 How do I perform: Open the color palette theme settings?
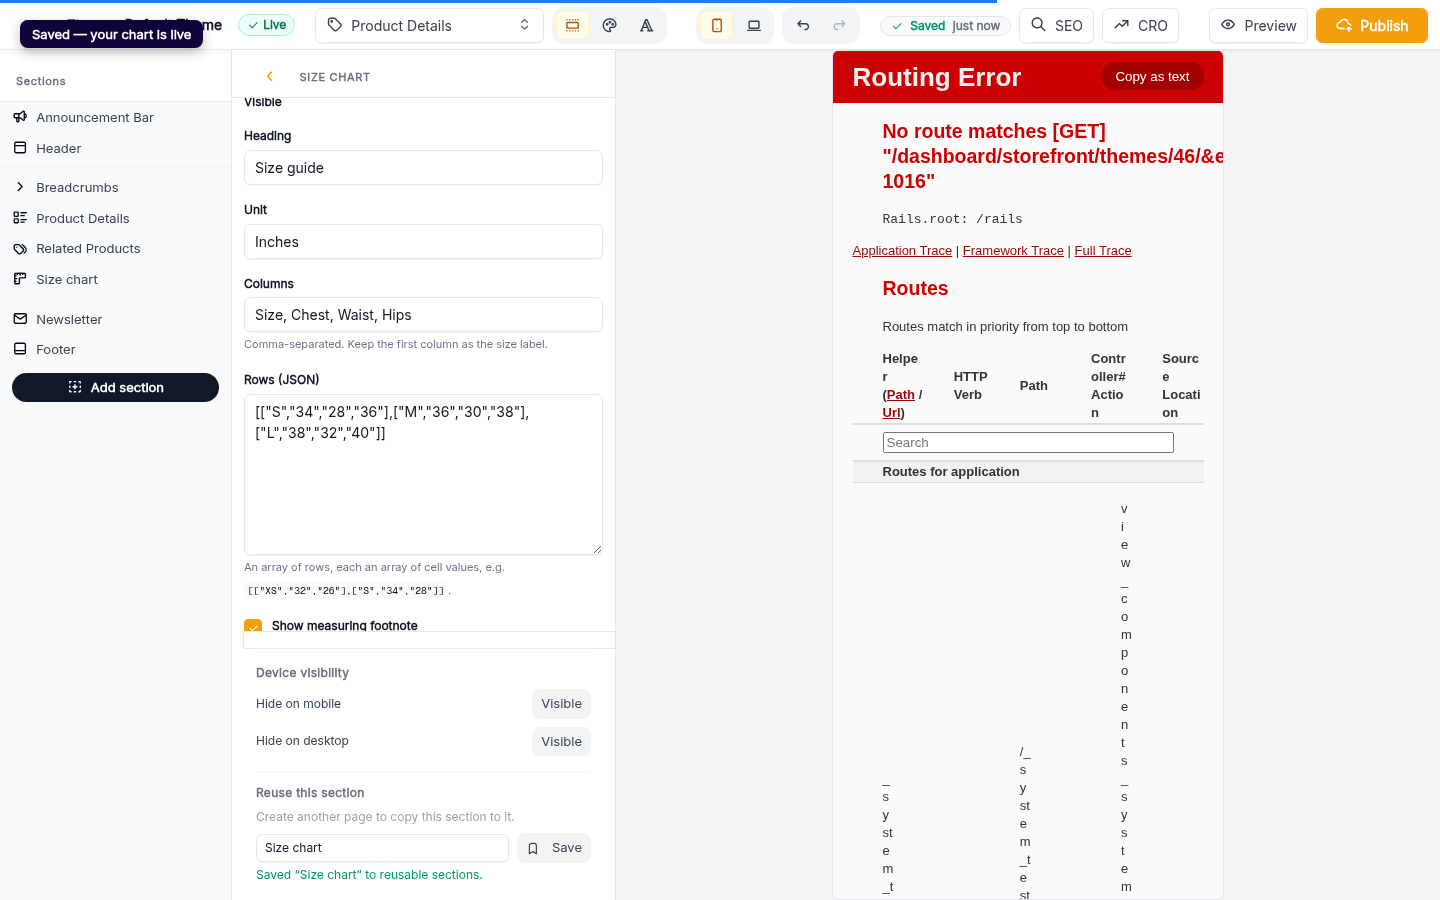click(x=610, y=26)
